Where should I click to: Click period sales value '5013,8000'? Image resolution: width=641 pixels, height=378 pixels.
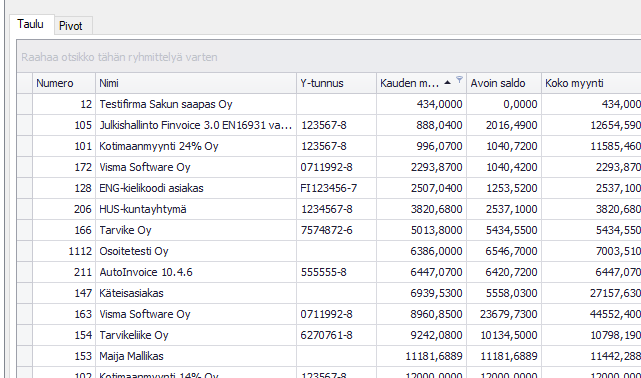click(x=421, y=230)
